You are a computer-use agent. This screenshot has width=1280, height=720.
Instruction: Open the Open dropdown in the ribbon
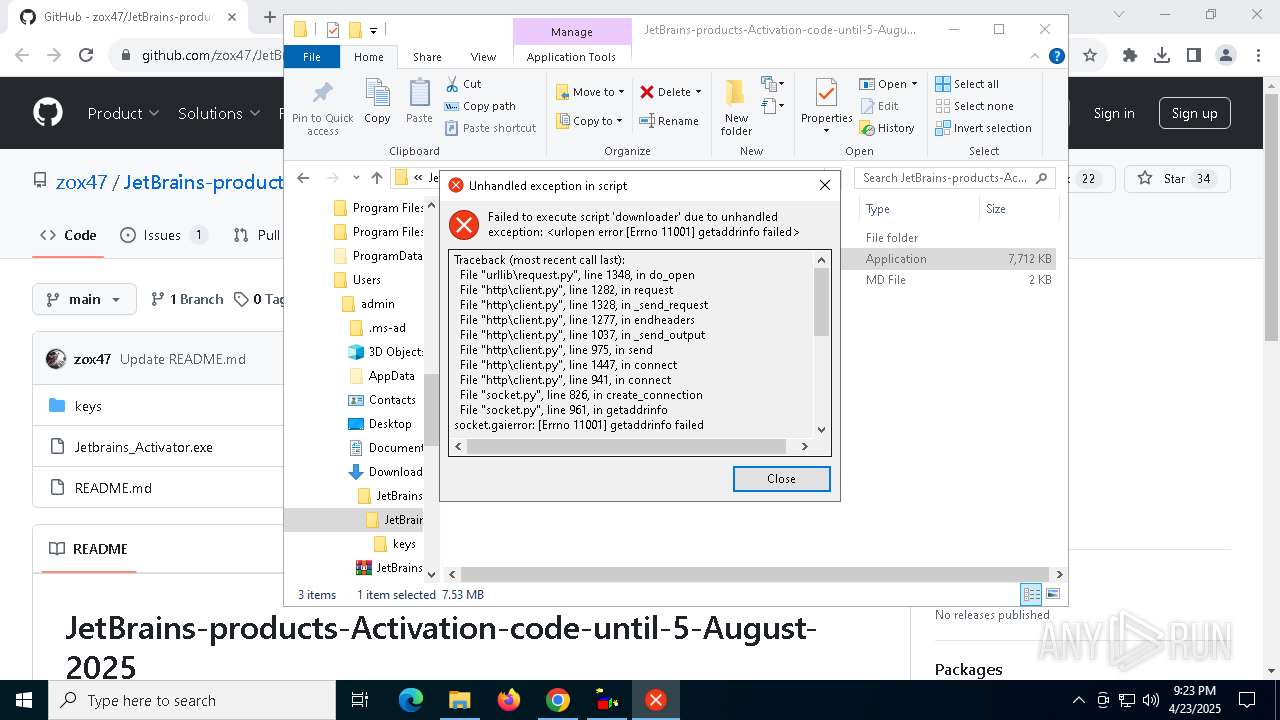[888, 84]
